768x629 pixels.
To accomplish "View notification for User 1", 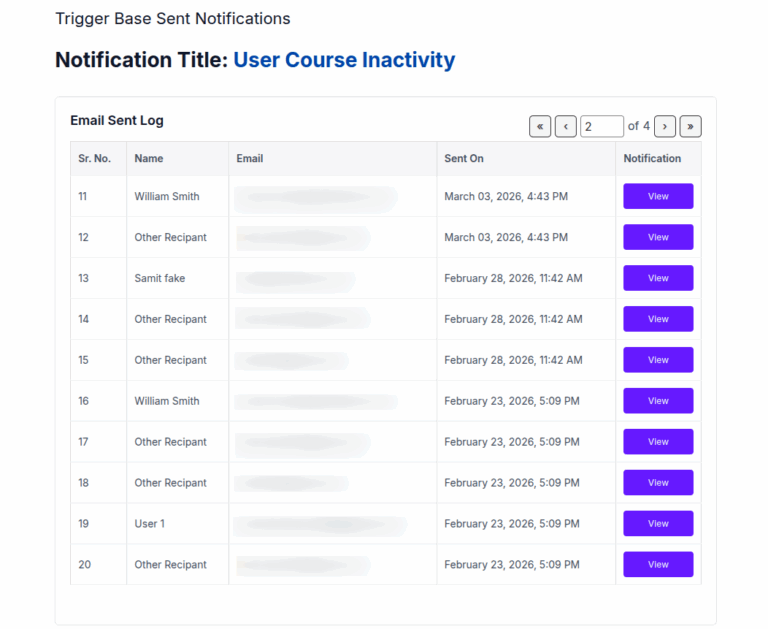I will [658, 523].
